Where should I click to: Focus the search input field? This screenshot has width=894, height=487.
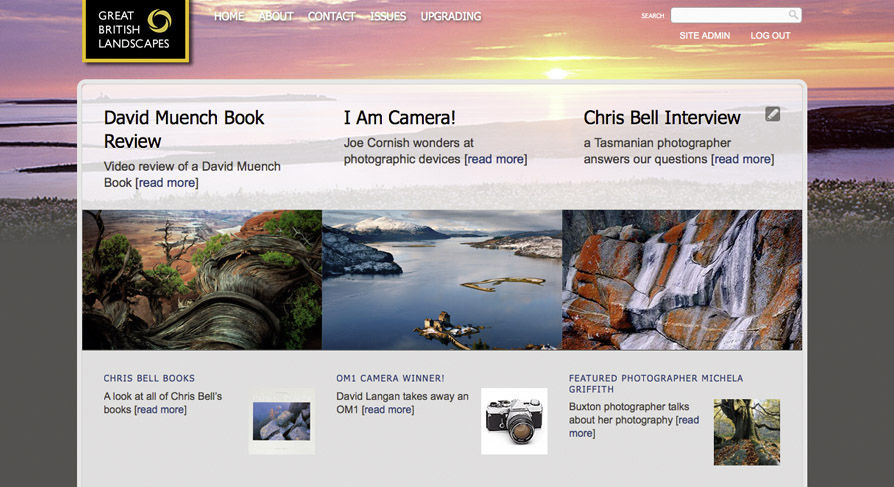coord(728,15)
